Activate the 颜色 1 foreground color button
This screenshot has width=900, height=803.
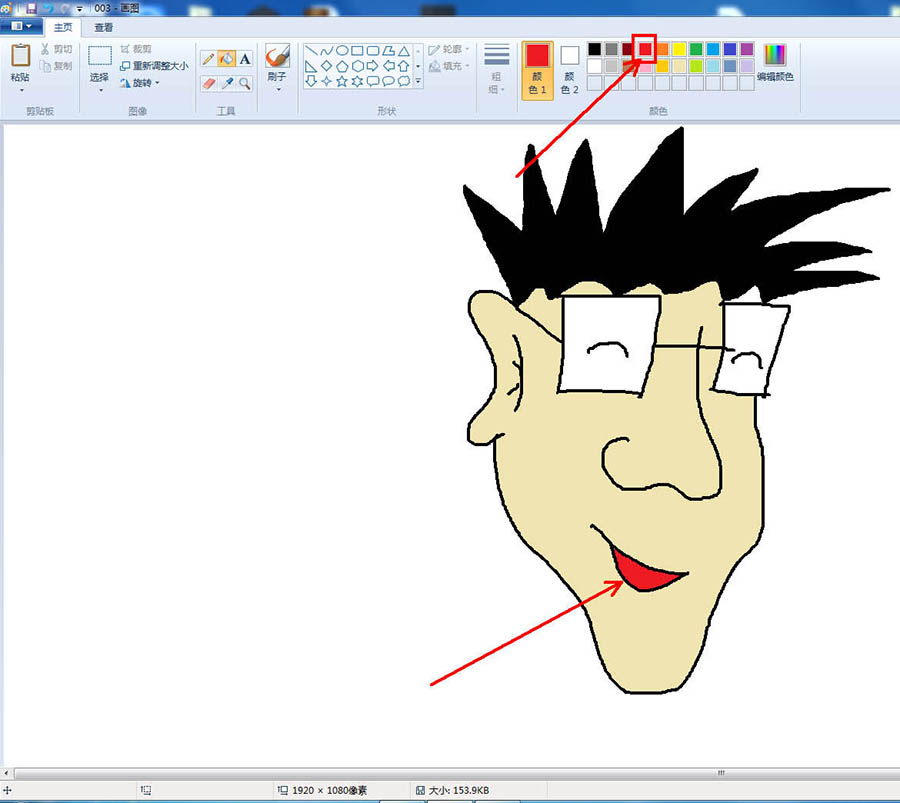(537, 71)
